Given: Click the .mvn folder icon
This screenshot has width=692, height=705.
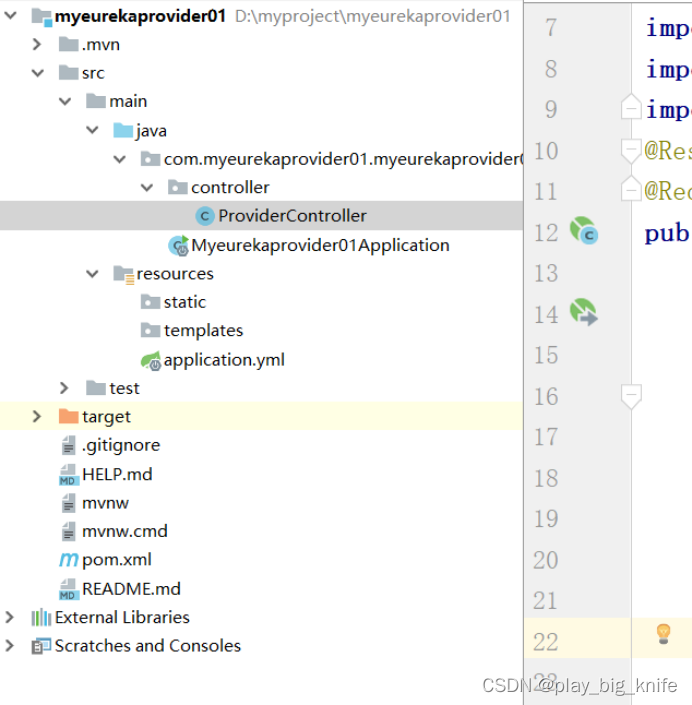Looking at the screenshot, I should tap(68, 45).
